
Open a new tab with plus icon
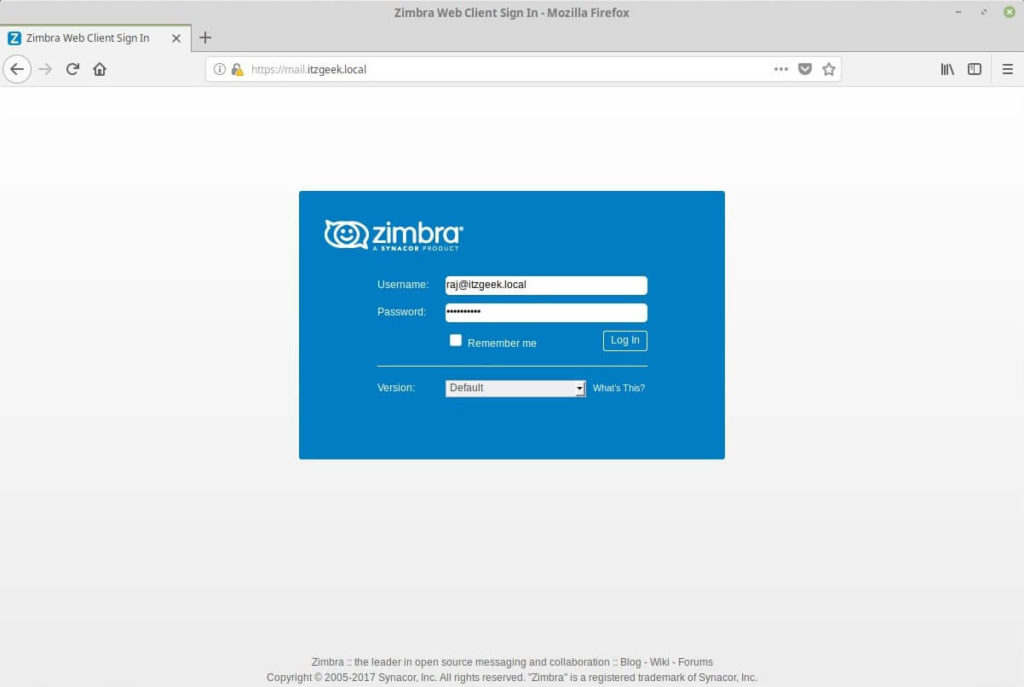pyautogui.click(x=205, y=38)
